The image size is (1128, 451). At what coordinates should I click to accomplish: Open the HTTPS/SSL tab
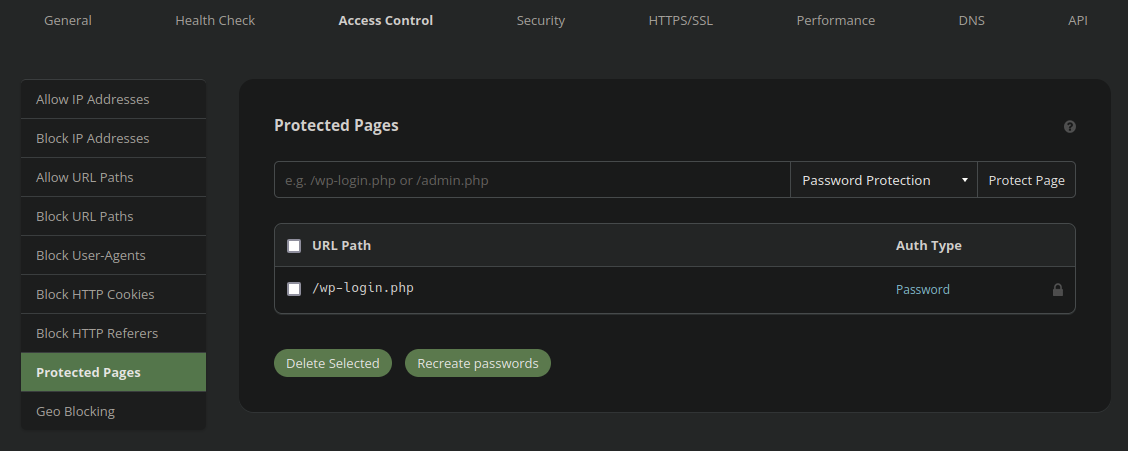tap(681, 20)
